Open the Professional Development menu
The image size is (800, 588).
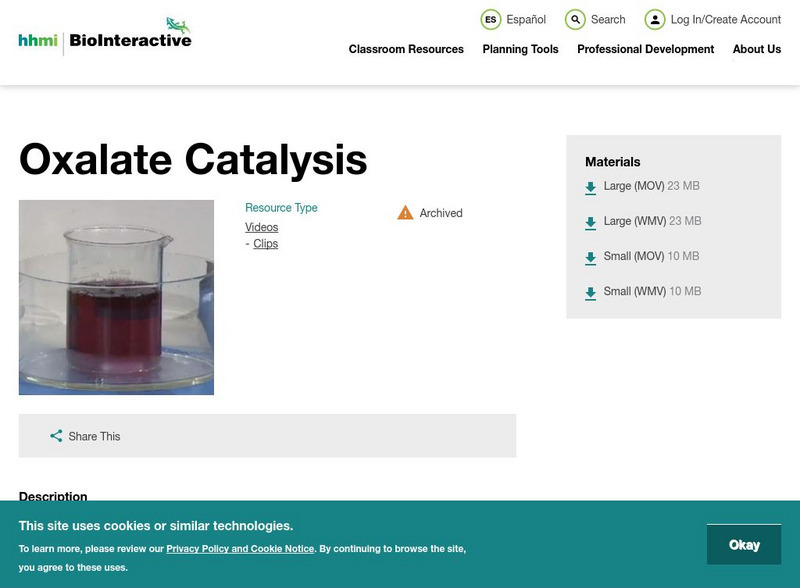[x=646, y=49]
